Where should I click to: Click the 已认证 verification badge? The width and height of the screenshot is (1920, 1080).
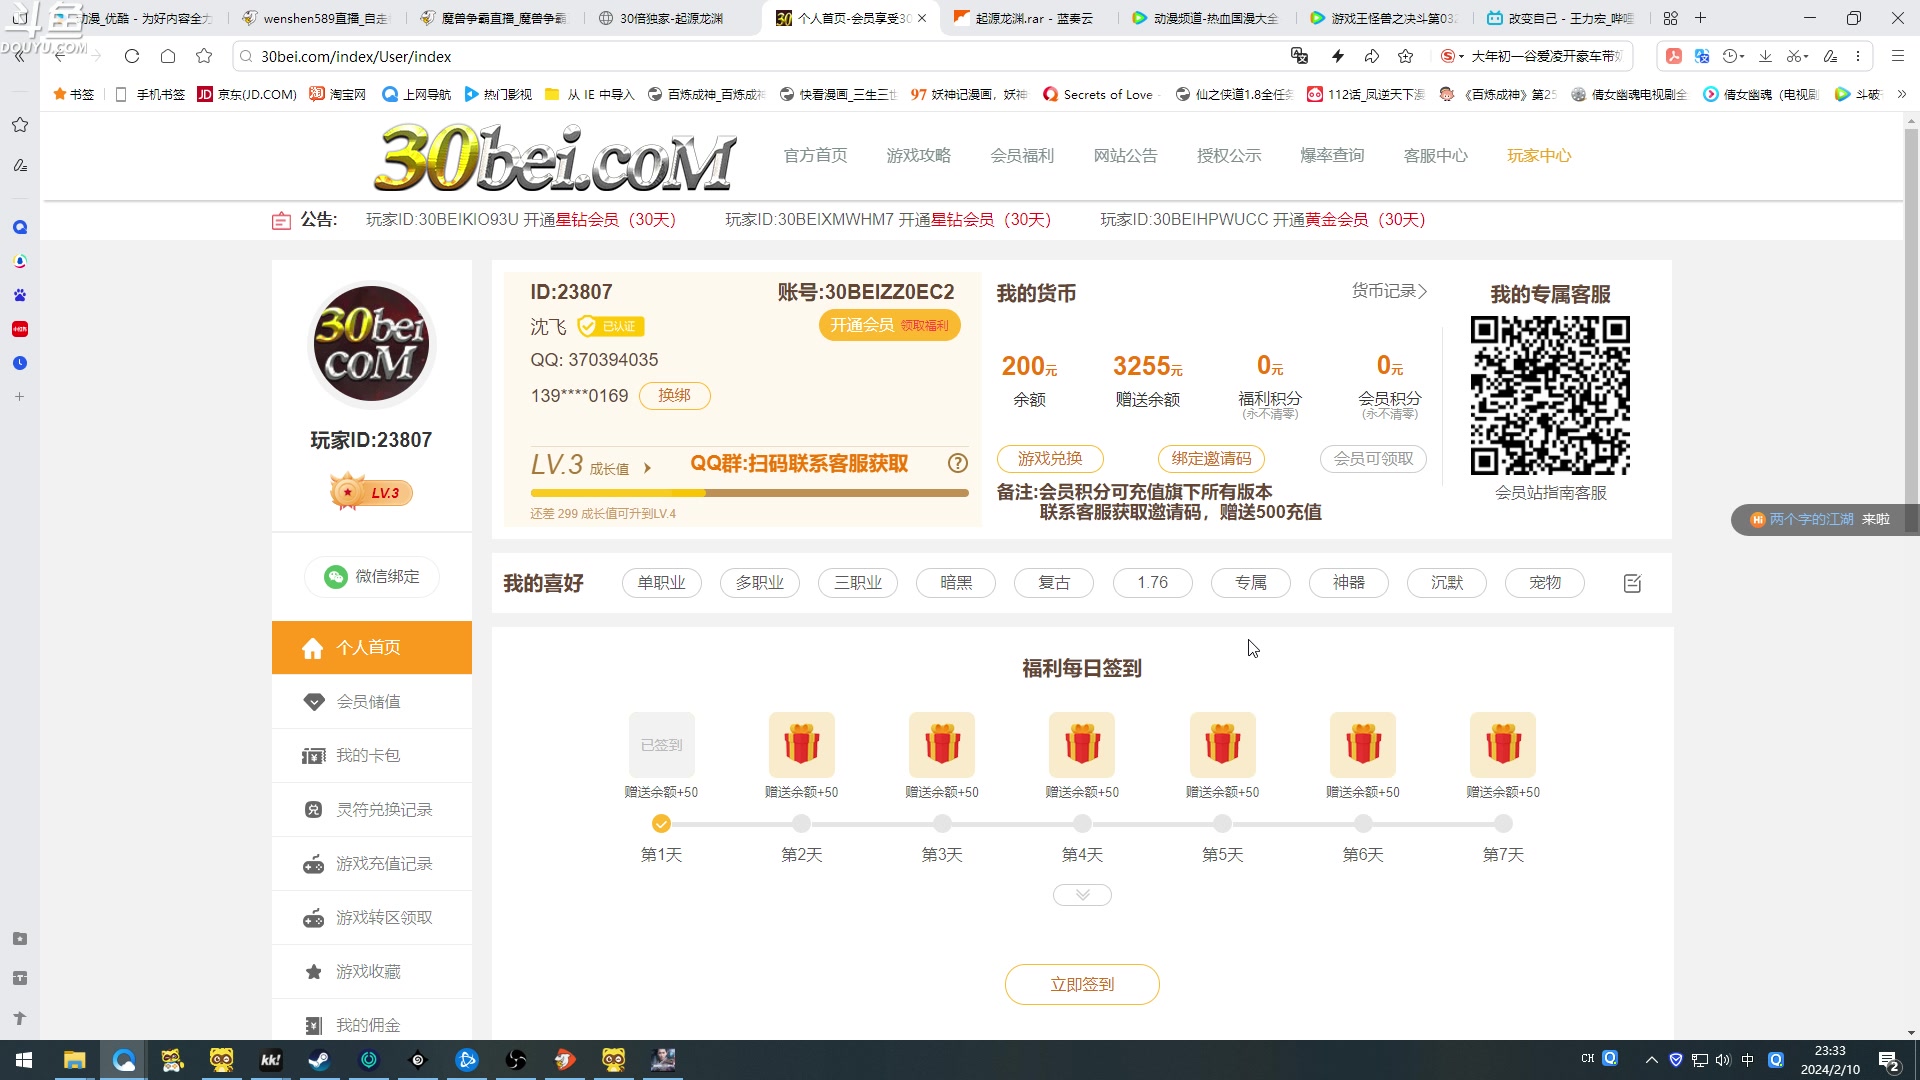coord(611,326)
